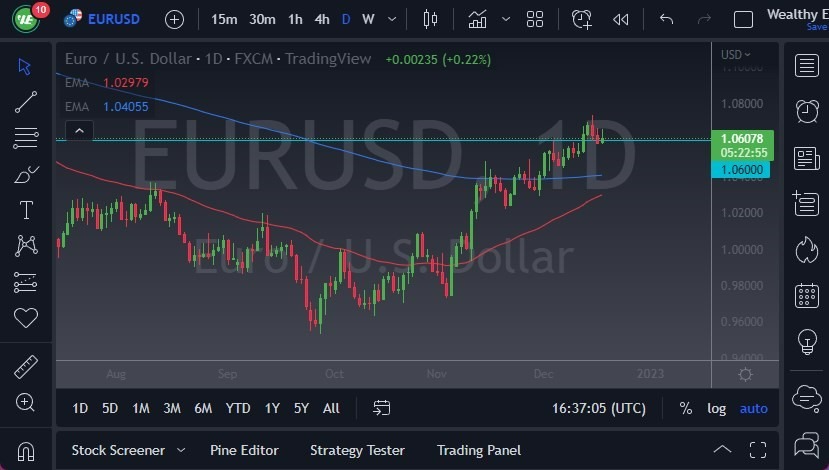Redo the chart action
Image resolution: width=829 pixels, height=470 pixels.
(x=704, y=20)
